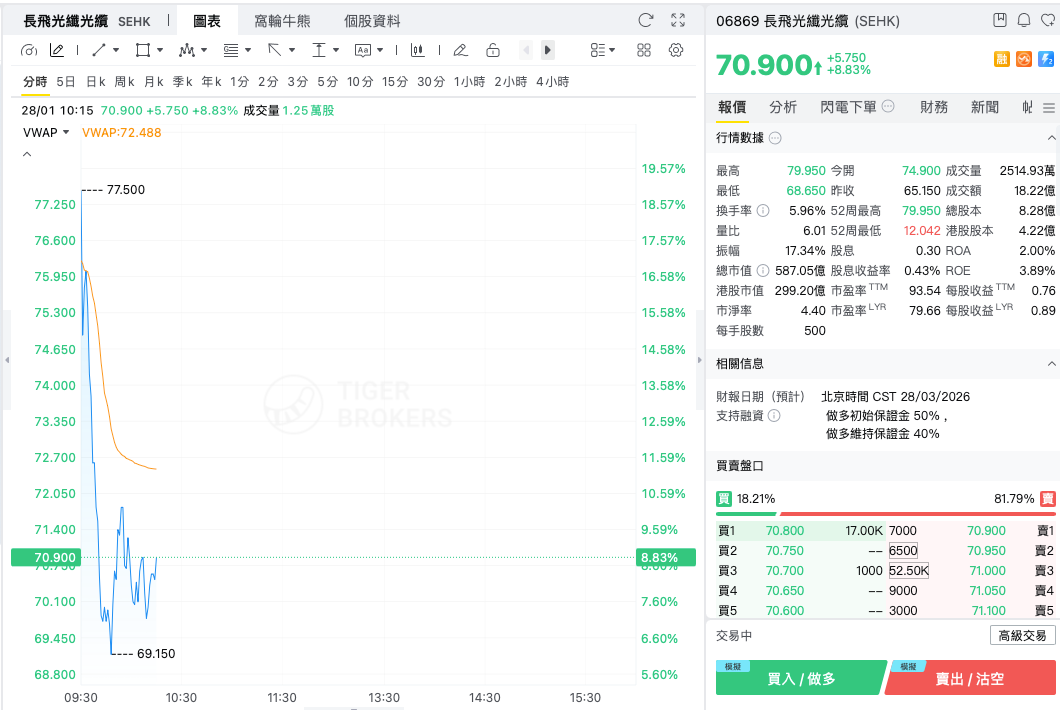
Task: Select the eraser drawing tool
Action: coord(460,50)
